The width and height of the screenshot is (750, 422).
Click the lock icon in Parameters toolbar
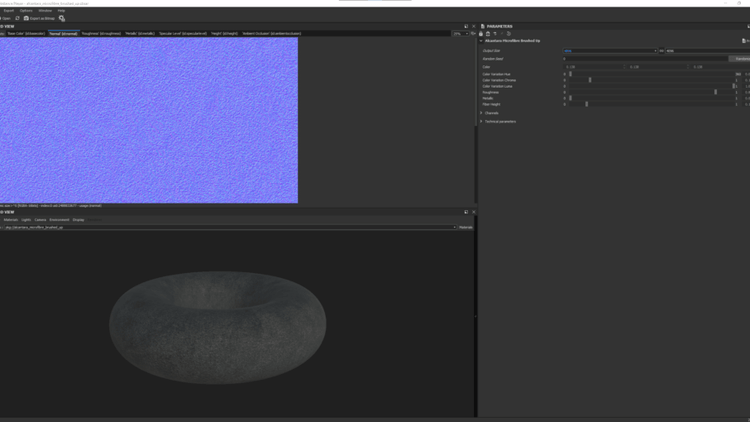click(481, 33)
